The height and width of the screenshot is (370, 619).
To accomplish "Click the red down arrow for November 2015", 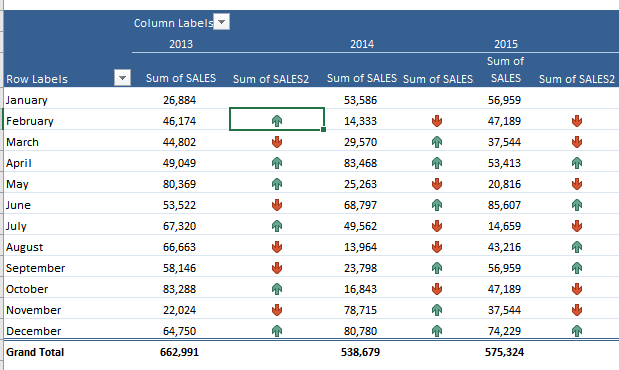I will coord(577,310).
